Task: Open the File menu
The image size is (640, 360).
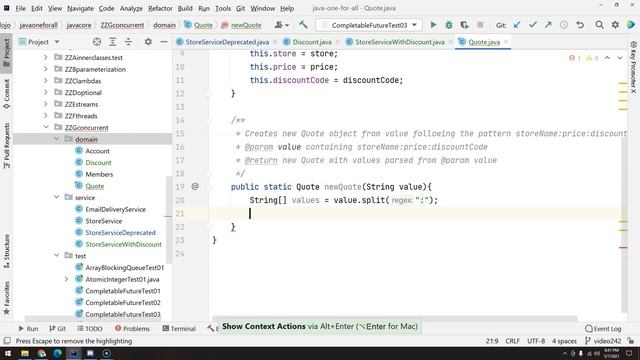Action: pos(20,8)
